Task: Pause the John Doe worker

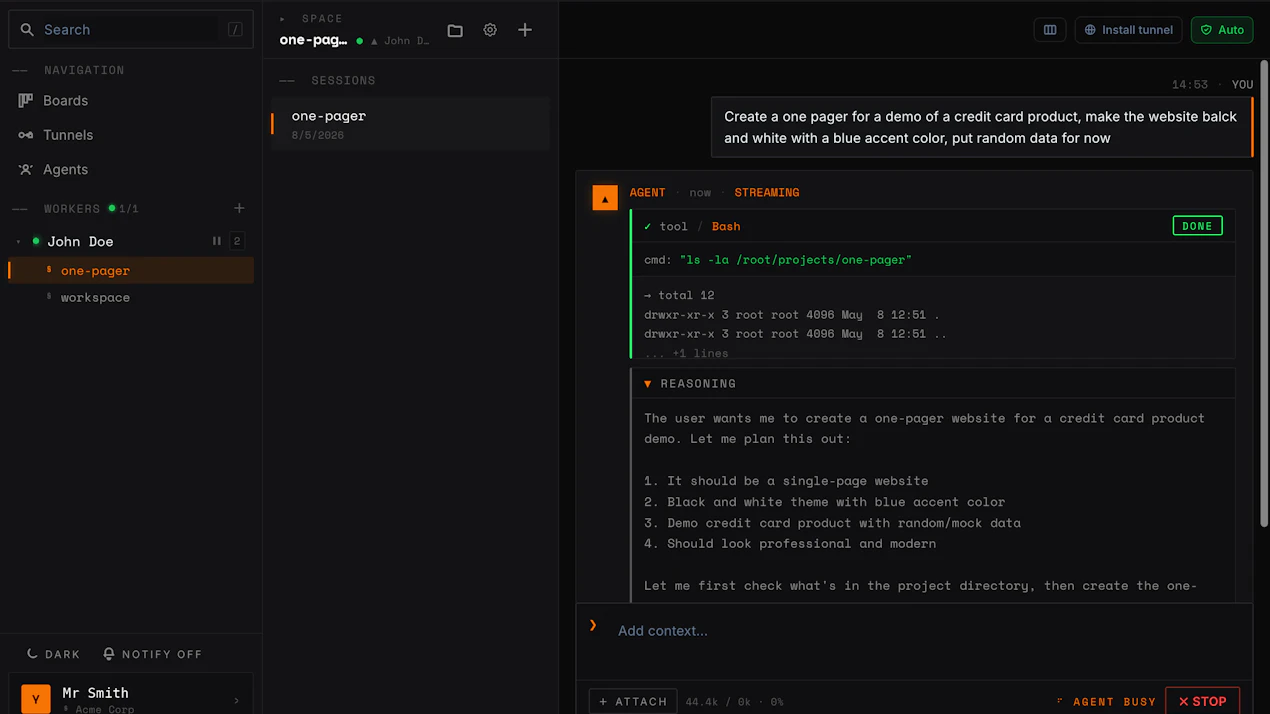Action: (216, 241)
